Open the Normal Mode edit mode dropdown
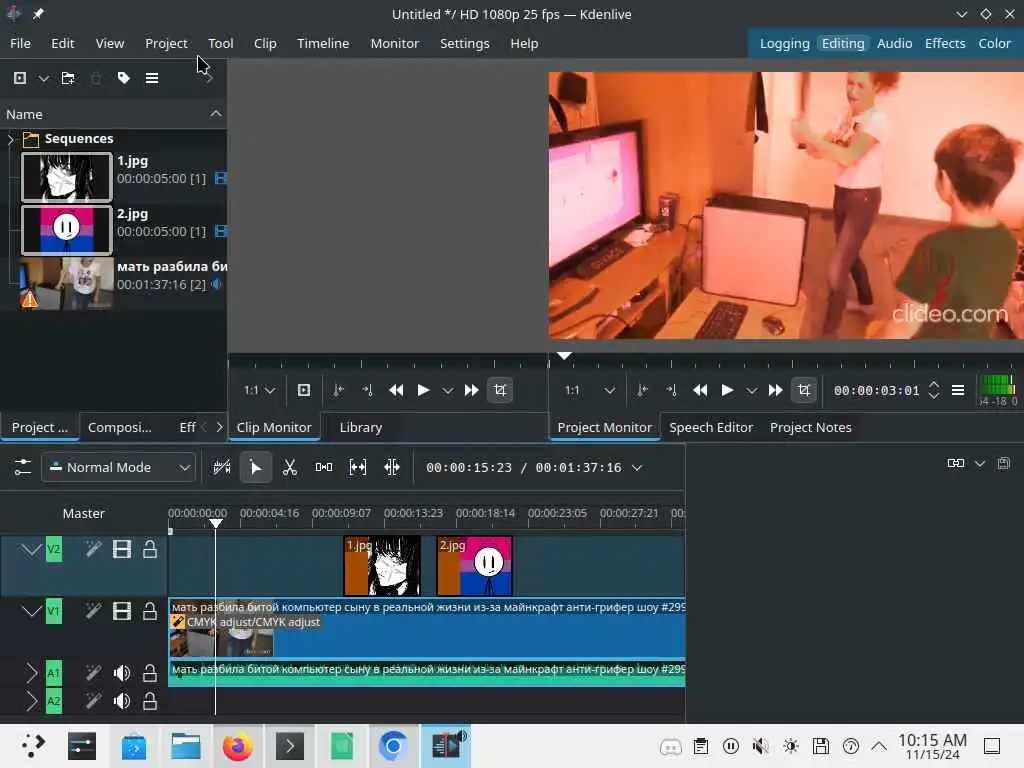 click(119, 468)
